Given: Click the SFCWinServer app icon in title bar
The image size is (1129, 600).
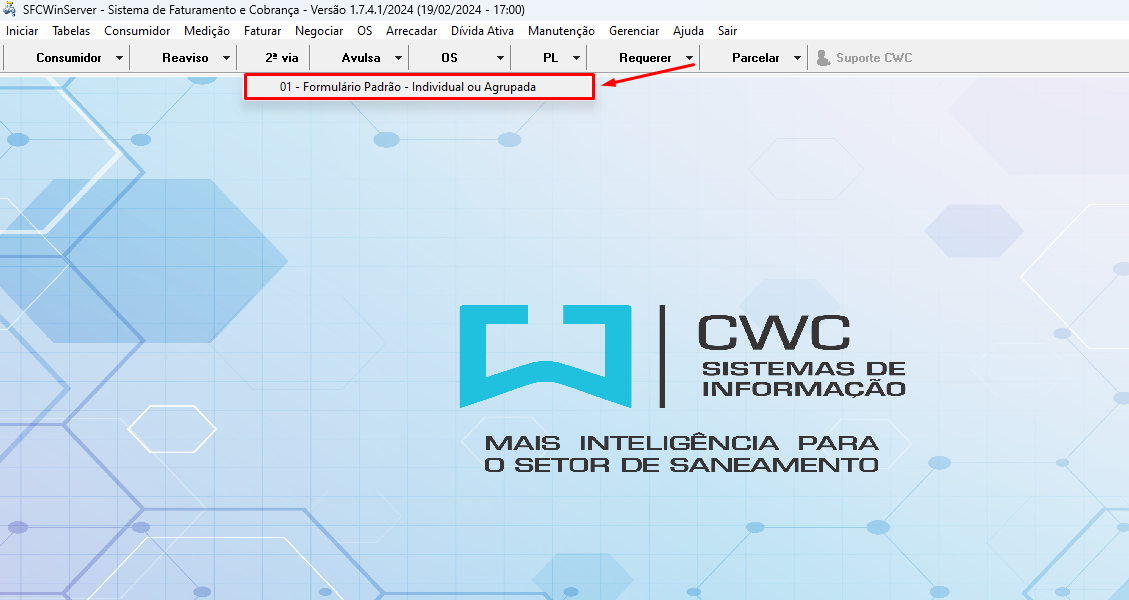Looking at the screenshot, I should click(x=11, y=9).
